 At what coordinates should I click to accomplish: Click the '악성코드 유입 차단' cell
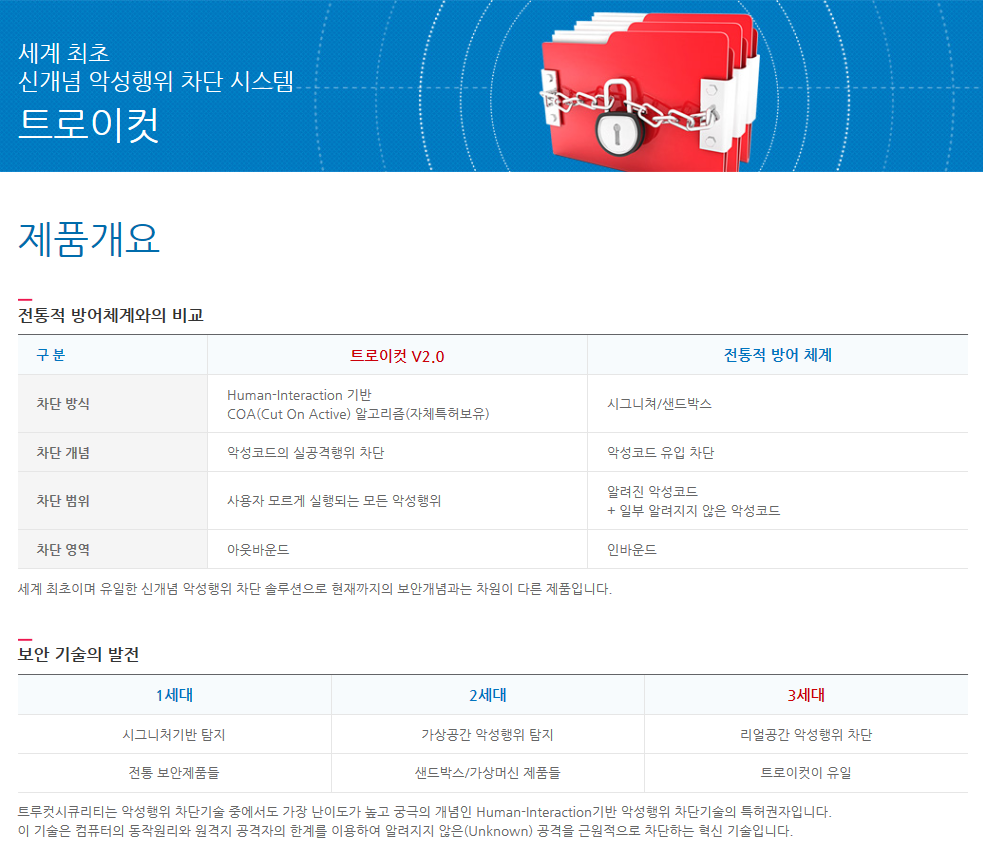click(660, 453)
